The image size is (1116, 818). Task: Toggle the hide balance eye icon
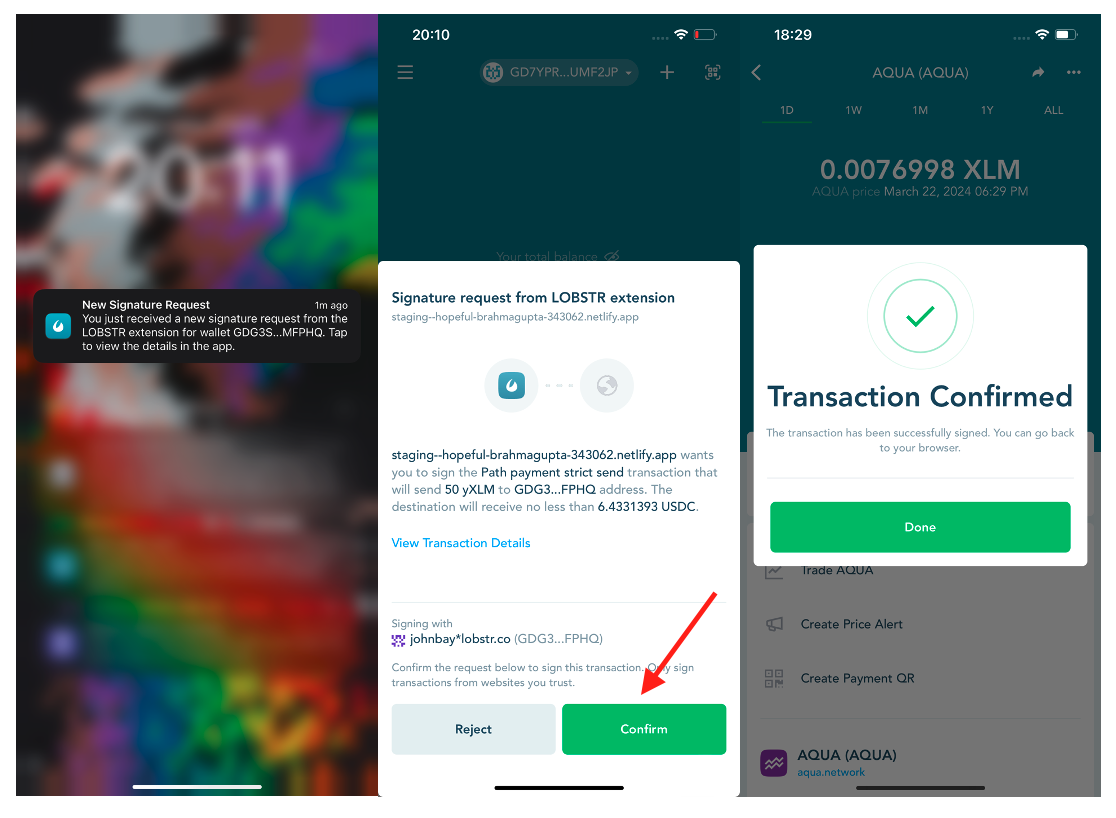tap(612, 256)
